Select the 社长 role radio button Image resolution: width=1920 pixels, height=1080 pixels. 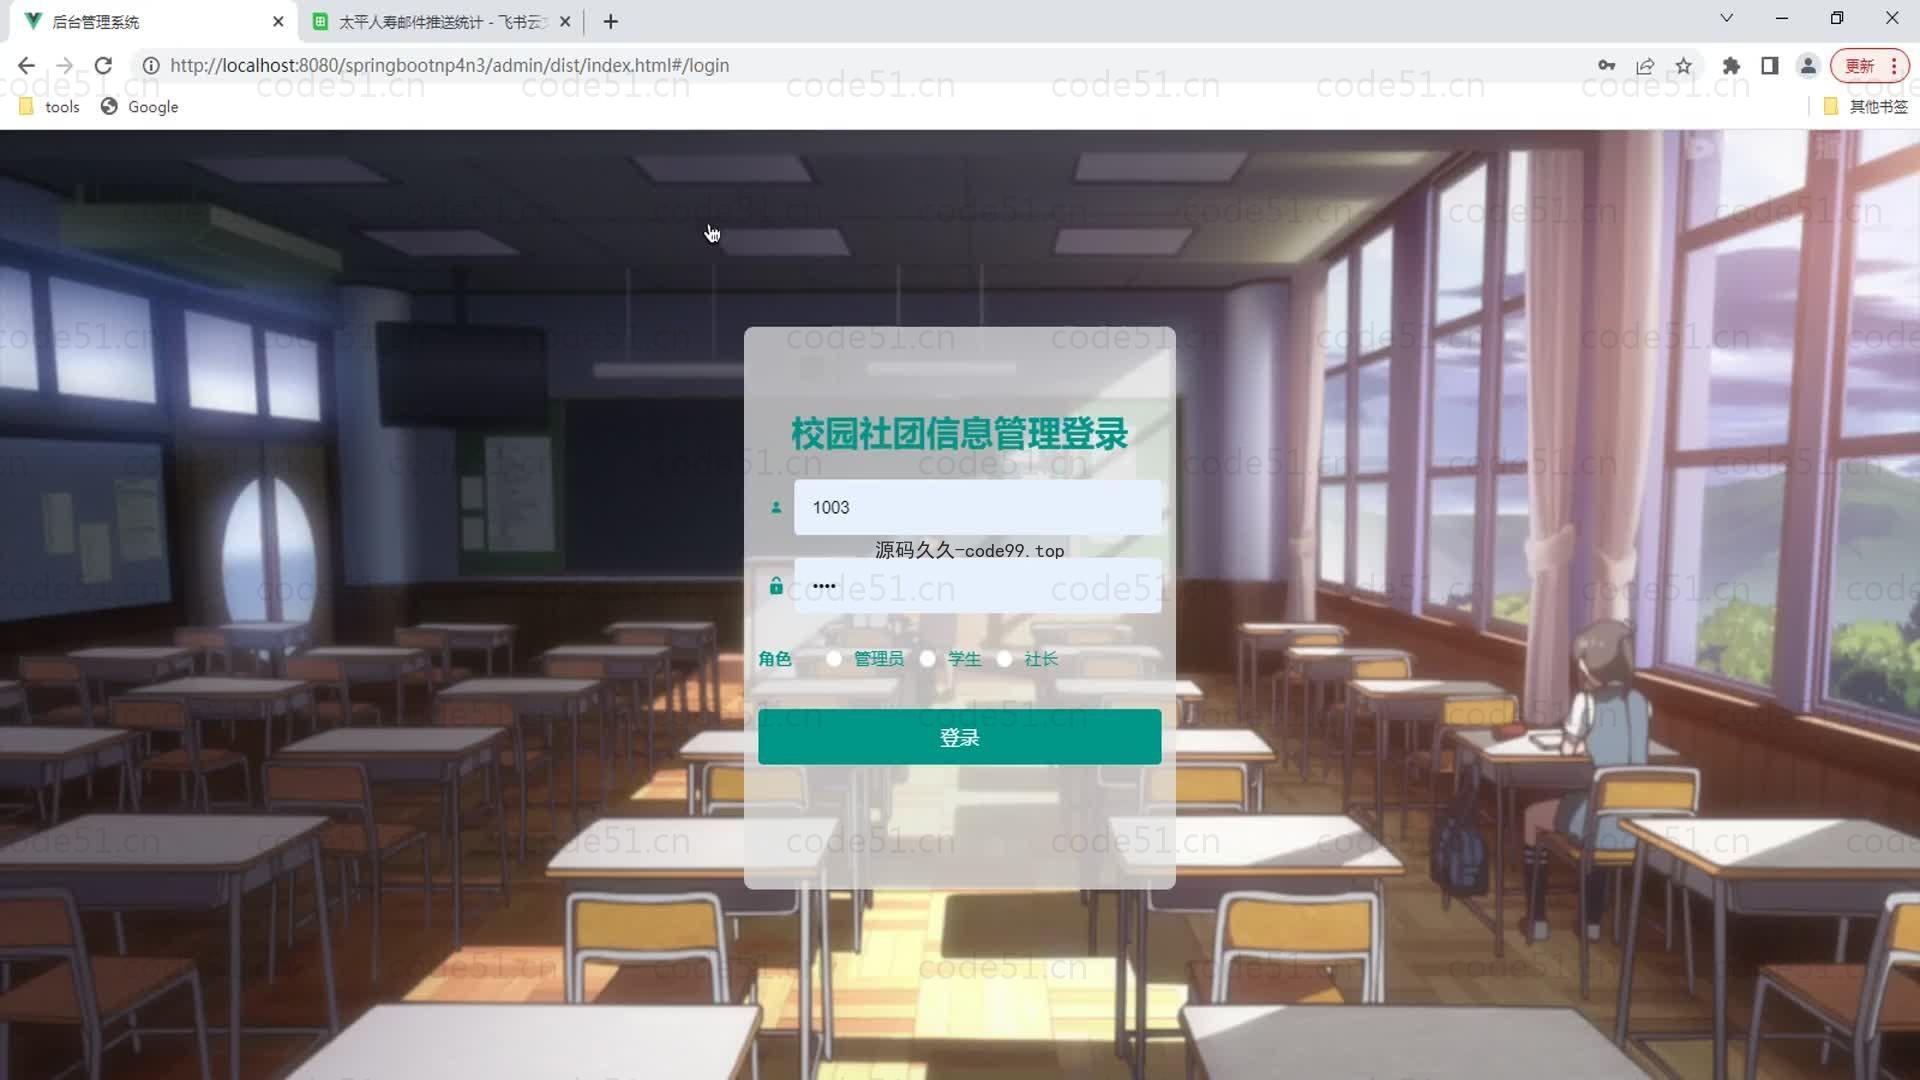pos(1005,659)
